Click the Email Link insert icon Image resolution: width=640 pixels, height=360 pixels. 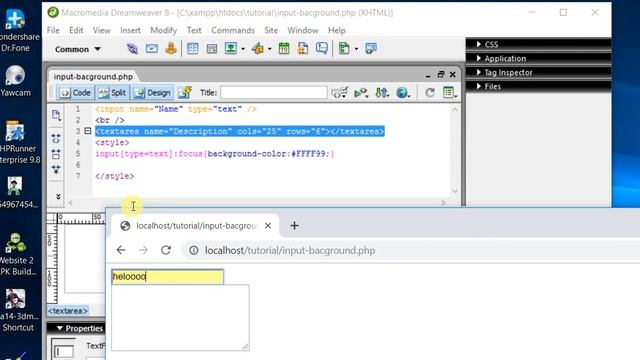(x=152, y=49)
